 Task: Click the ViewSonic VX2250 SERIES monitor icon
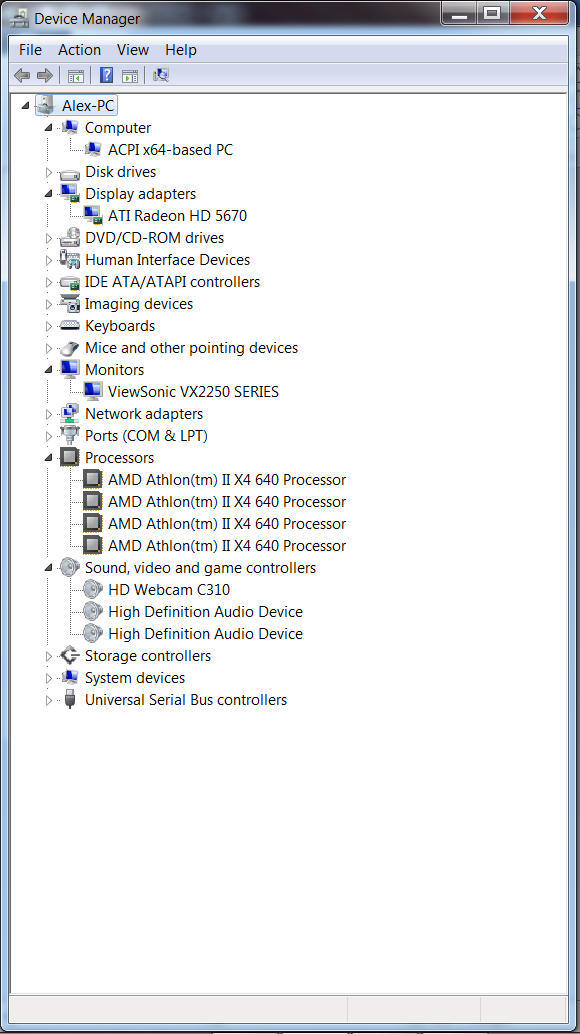93,392
